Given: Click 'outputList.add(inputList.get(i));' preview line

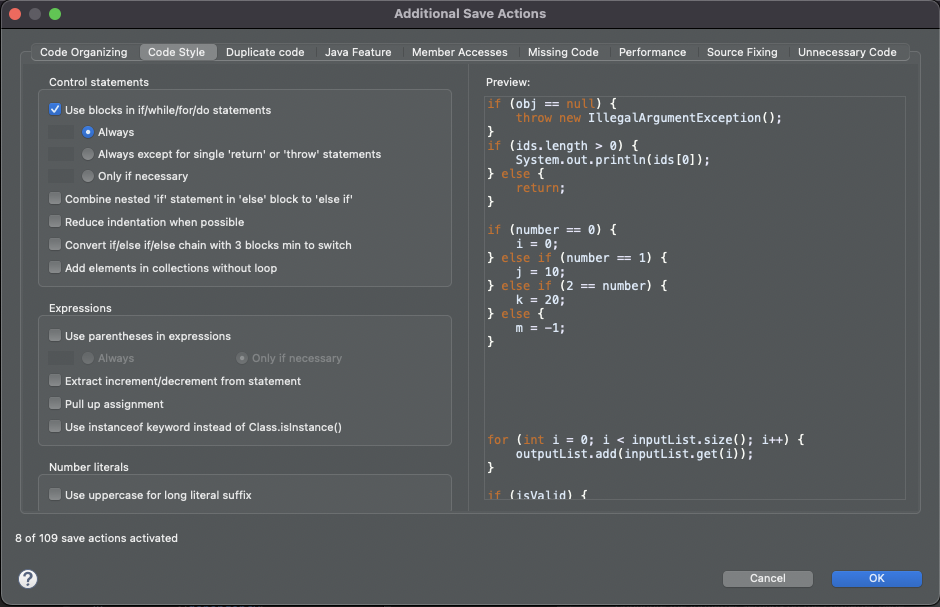Looking at the screenshot, I should 634,454.
